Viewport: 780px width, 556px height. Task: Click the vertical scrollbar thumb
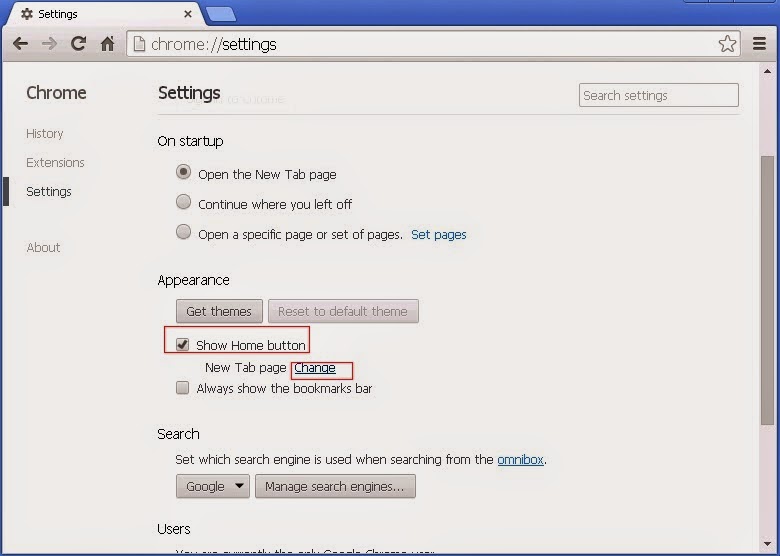pyautogui.click(x=767, y=290)
